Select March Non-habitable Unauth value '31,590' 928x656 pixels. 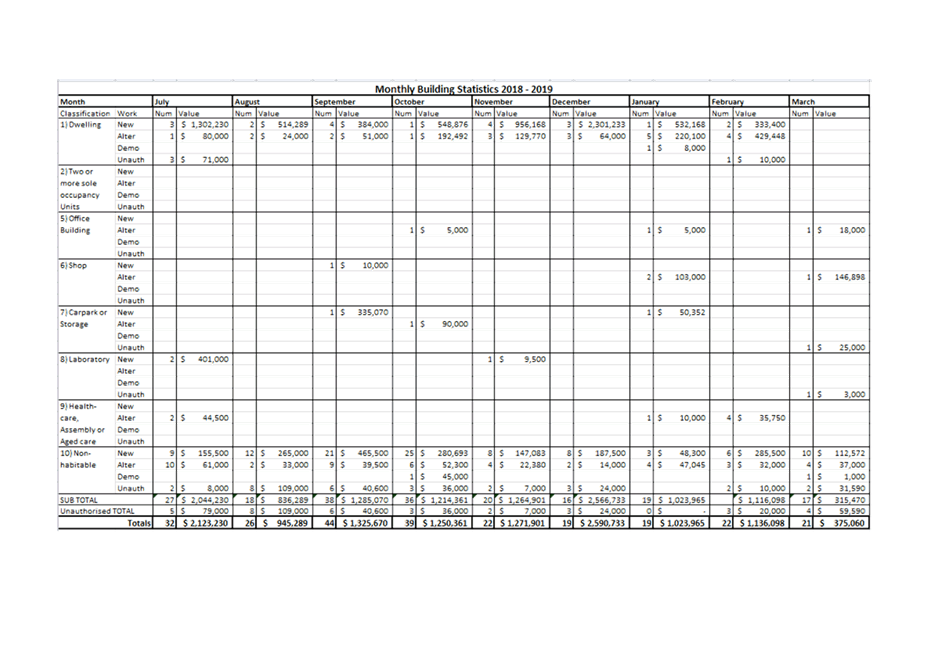[x=852, y=488]
